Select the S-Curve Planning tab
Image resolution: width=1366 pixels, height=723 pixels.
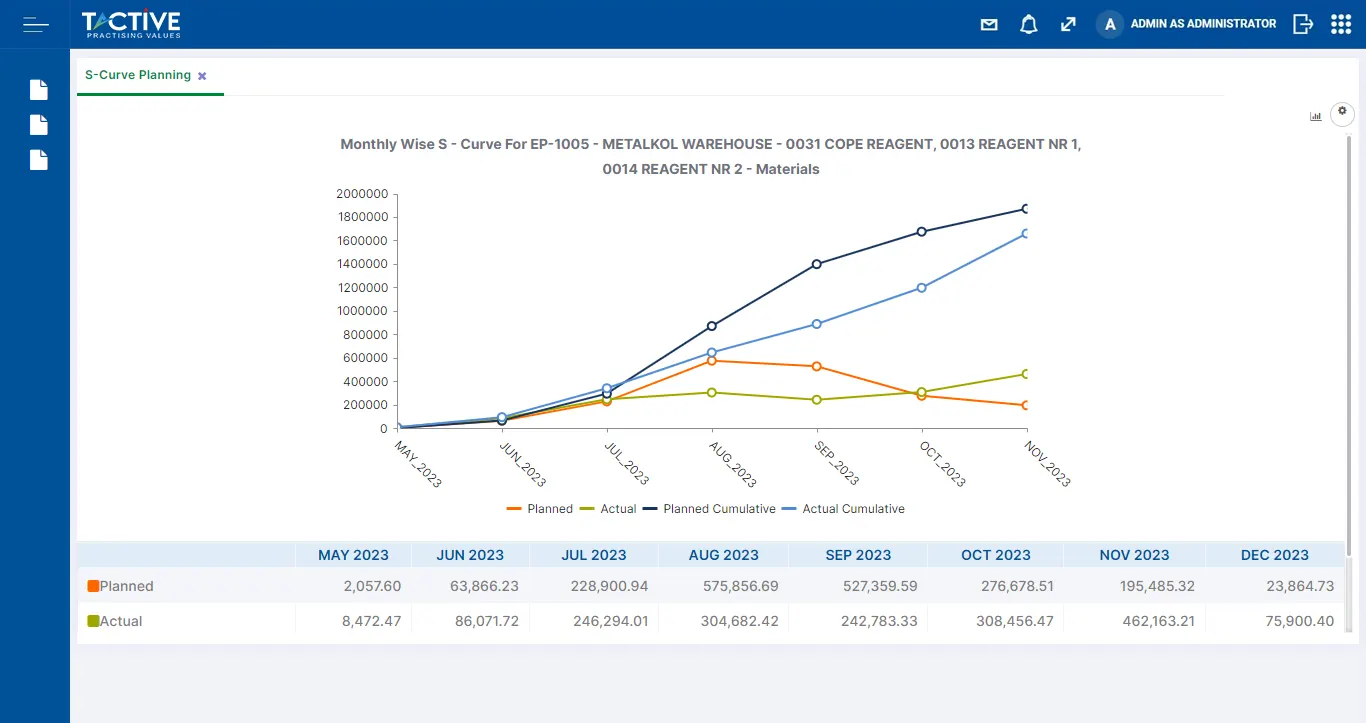pos(138,76)
